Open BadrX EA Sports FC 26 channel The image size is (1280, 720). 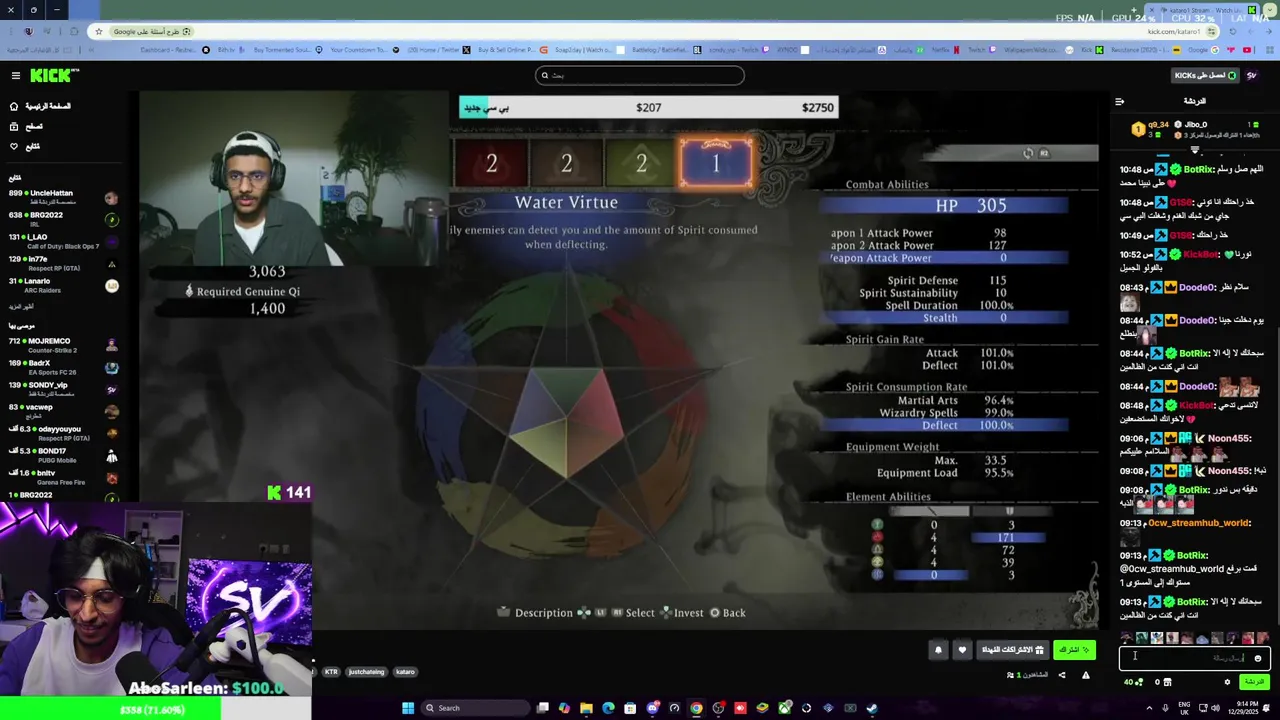click(x=62, y=367)
